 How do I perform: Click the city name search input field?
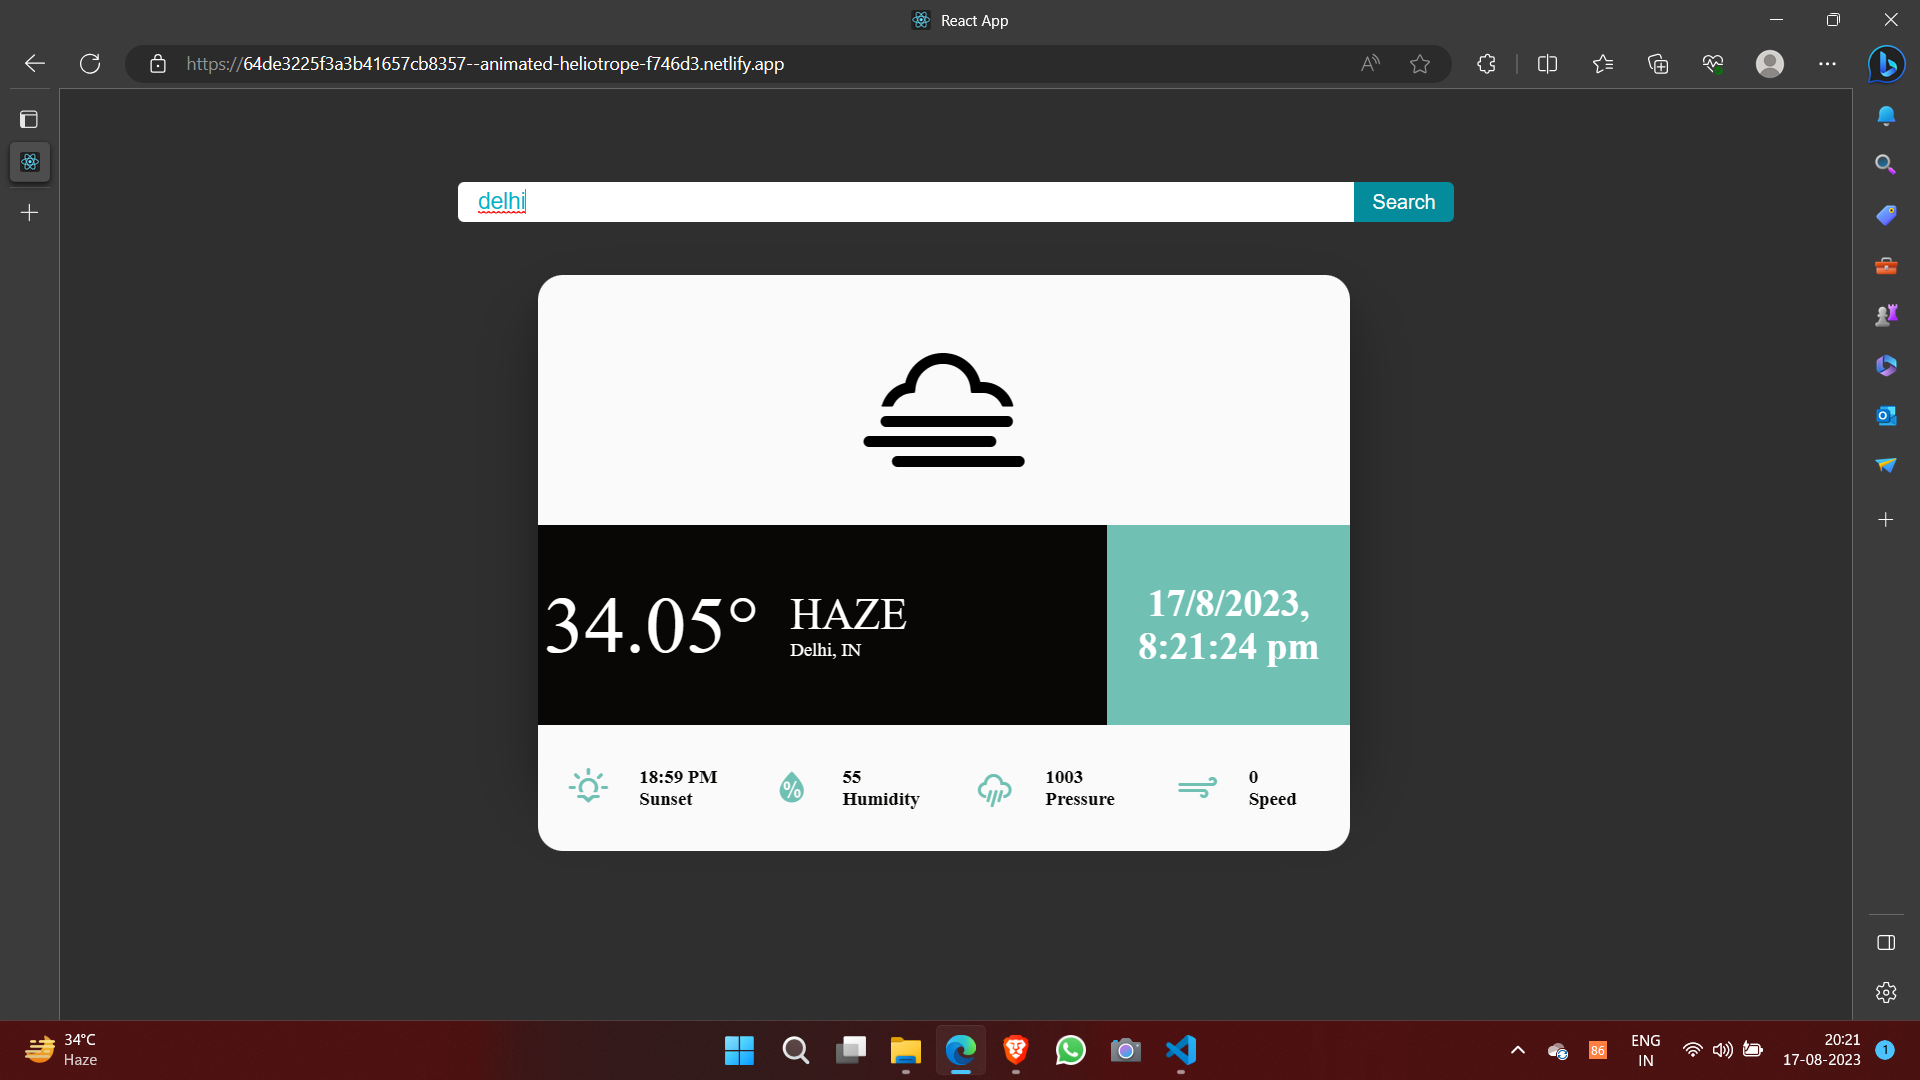(x=900, y=201)
